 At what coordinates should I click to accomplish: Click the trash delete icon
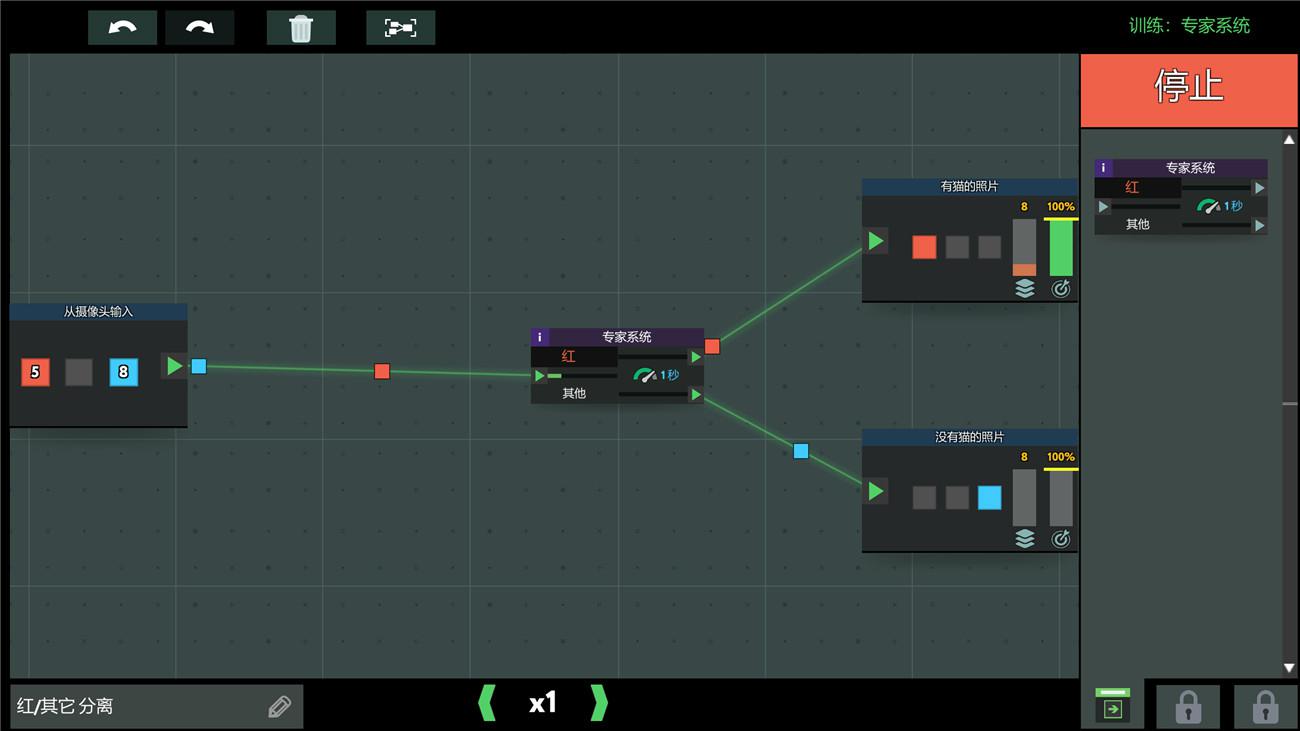301,28
